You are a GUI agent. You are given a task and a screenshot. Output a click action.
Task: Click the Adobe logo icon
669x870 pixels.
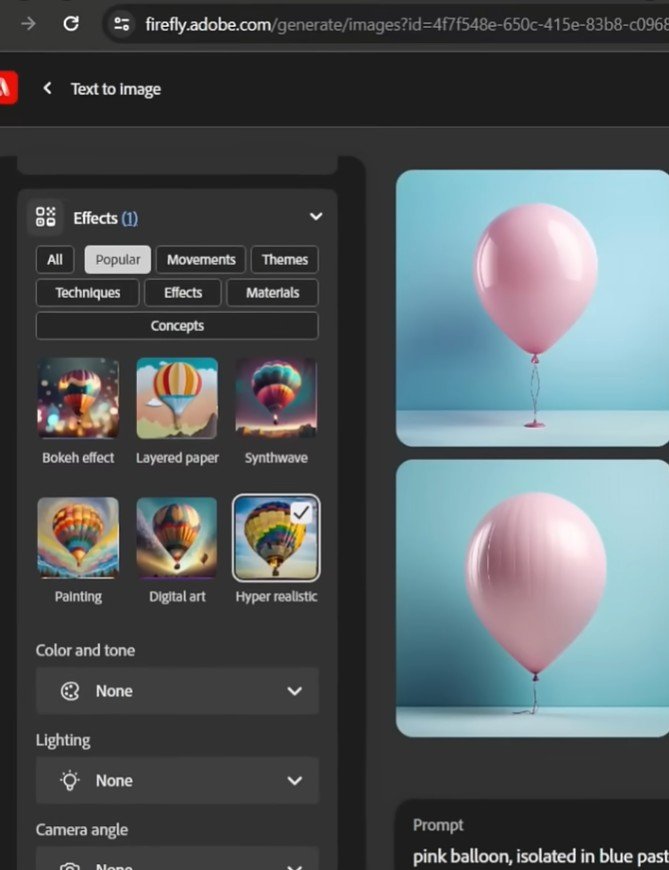coord(6,89)
